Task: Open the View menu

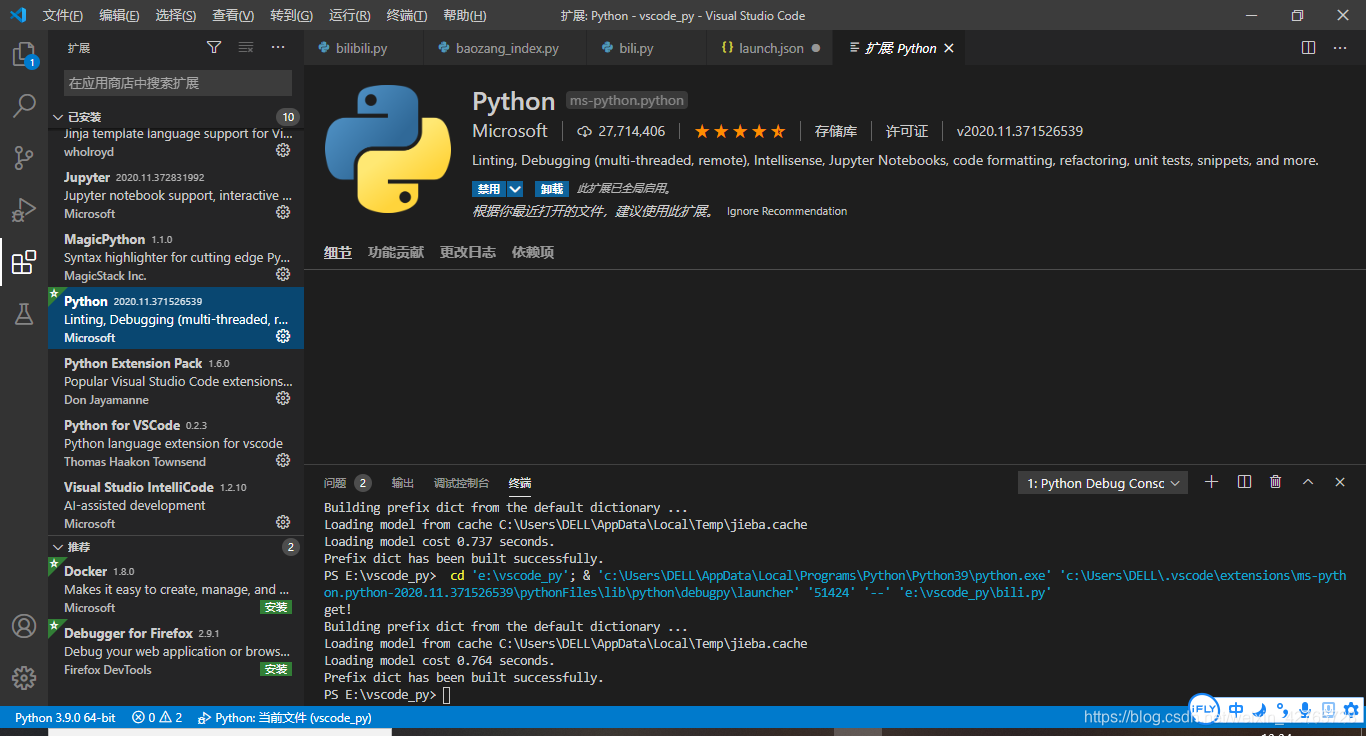Action: (x=233, y=15)
